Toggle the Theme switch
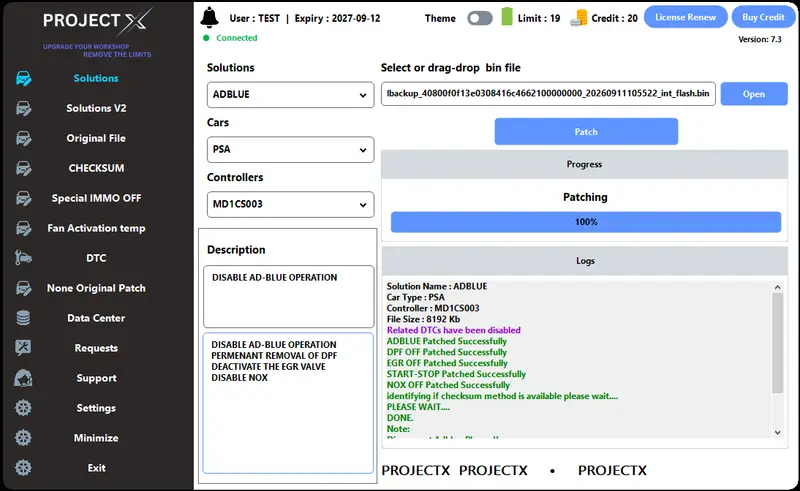Screen dimensions: 800x491 click(x=480, y=18)
